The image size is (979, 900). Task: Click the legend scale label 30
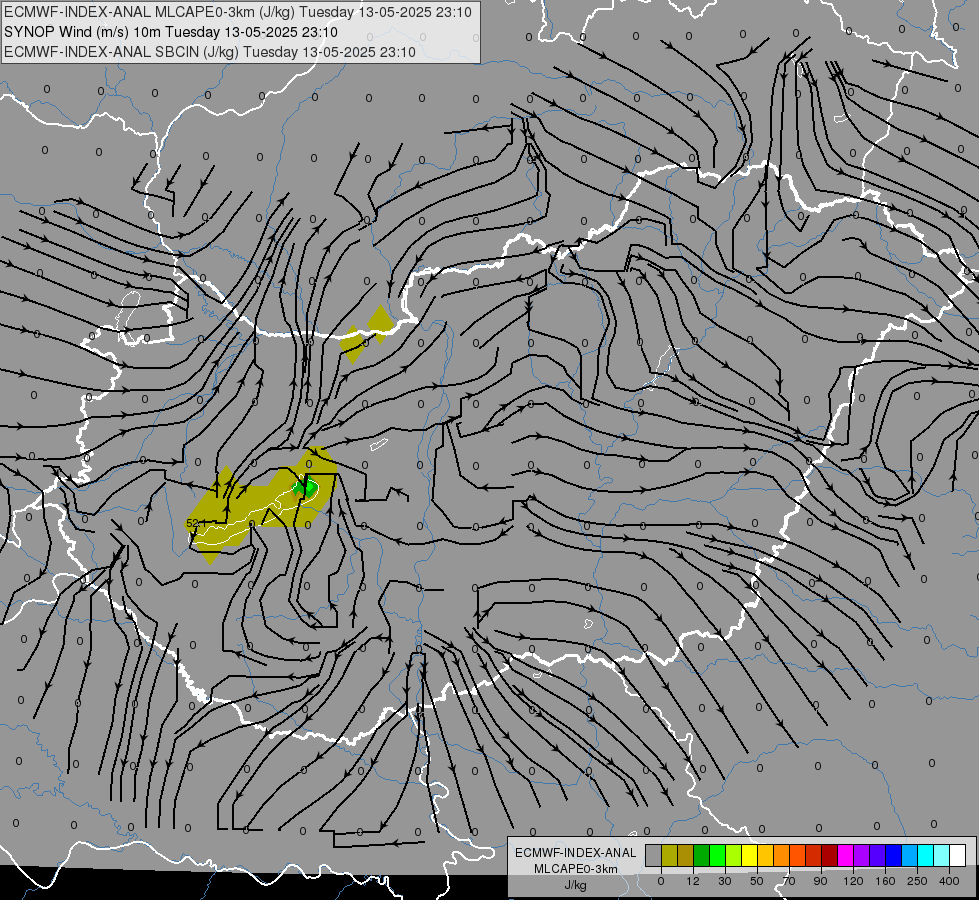click(x=725, y=881)
